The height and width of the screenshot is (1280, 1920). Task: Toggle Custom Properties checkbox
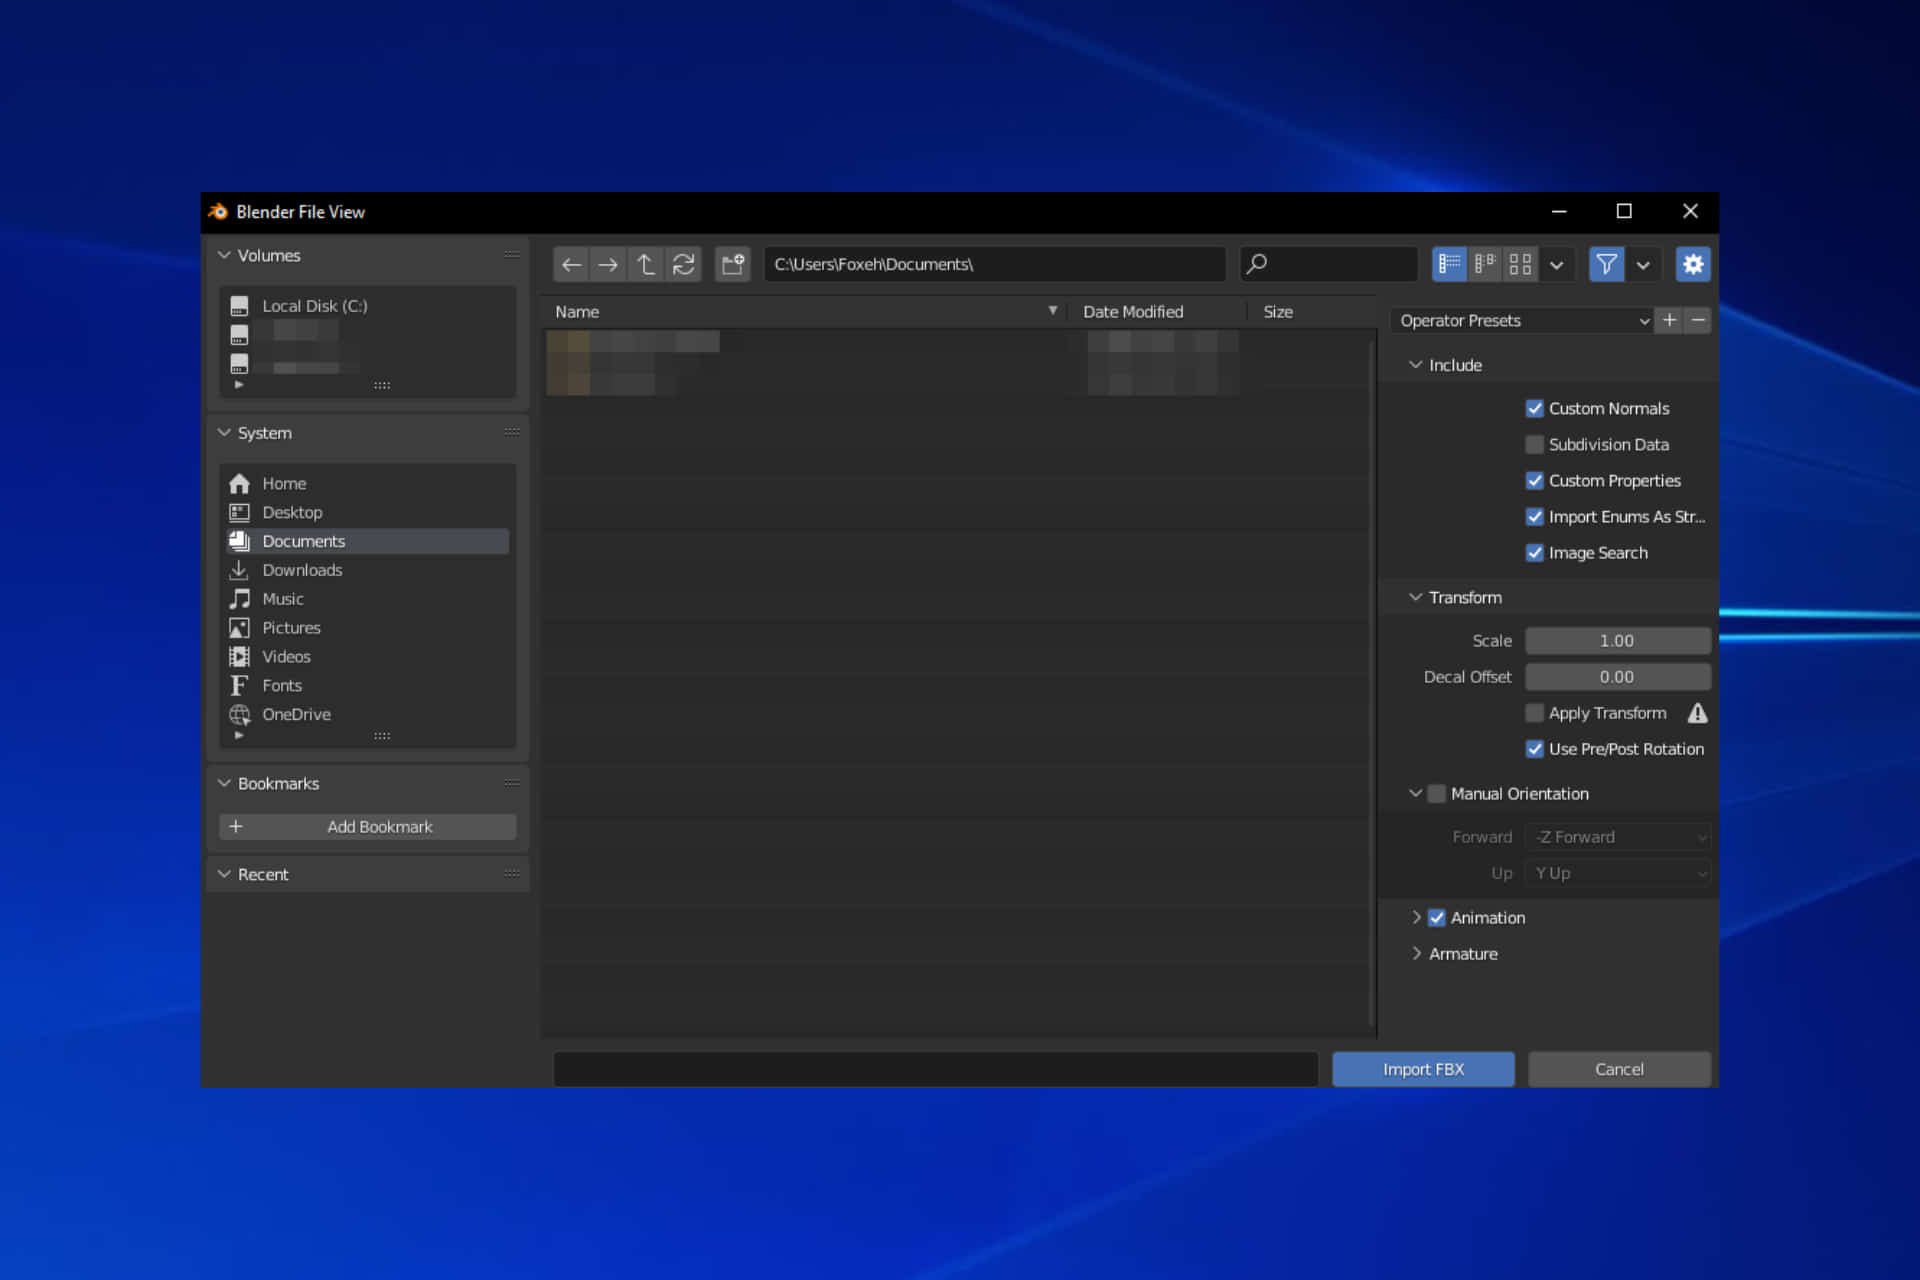point(1534,480)
